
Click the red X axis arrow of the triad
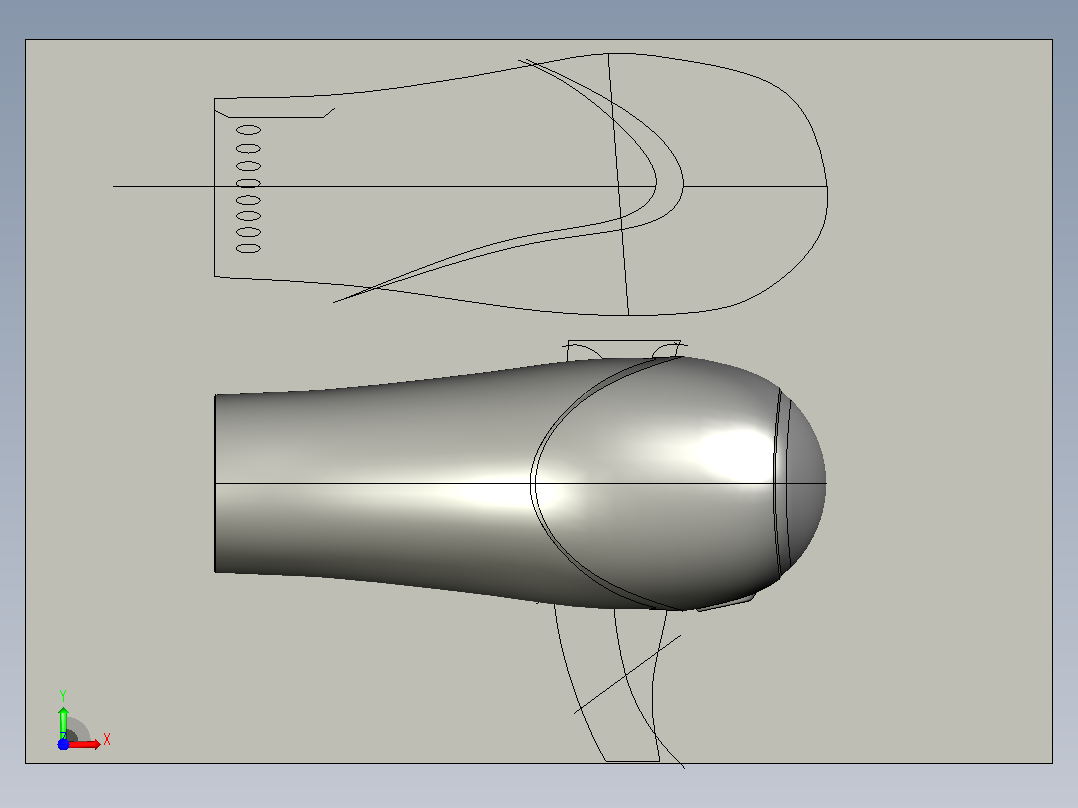click(84, 744)
